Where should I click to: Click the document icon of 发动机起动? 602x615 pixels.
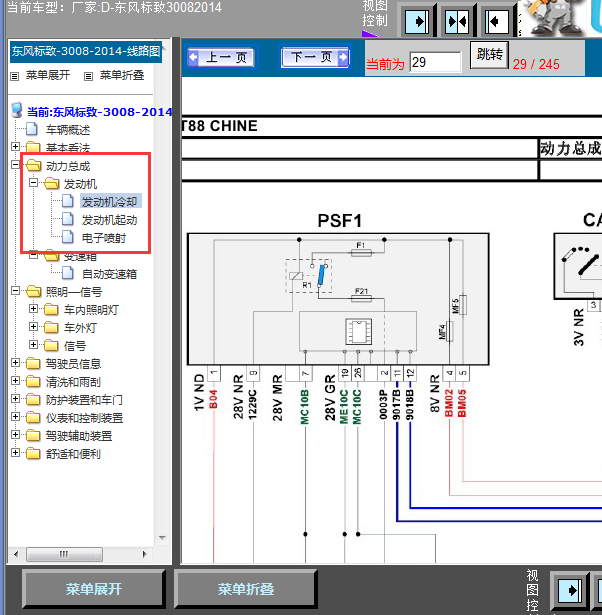67,219
